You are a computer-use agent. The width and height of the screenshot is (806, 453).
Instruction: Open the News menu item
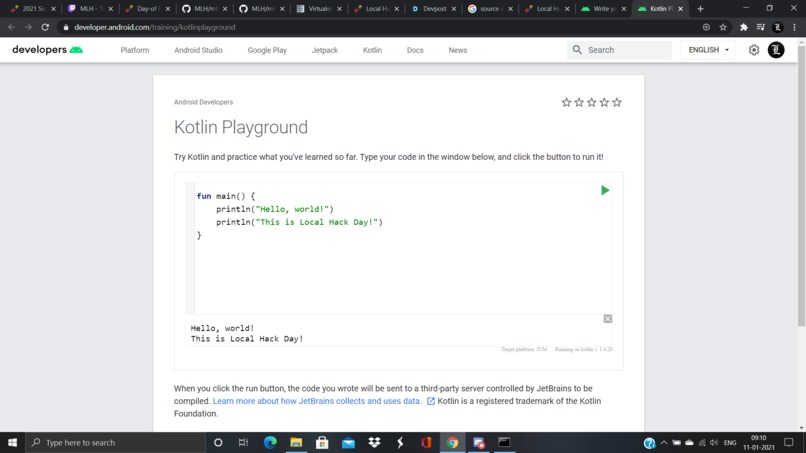(457, 50)
